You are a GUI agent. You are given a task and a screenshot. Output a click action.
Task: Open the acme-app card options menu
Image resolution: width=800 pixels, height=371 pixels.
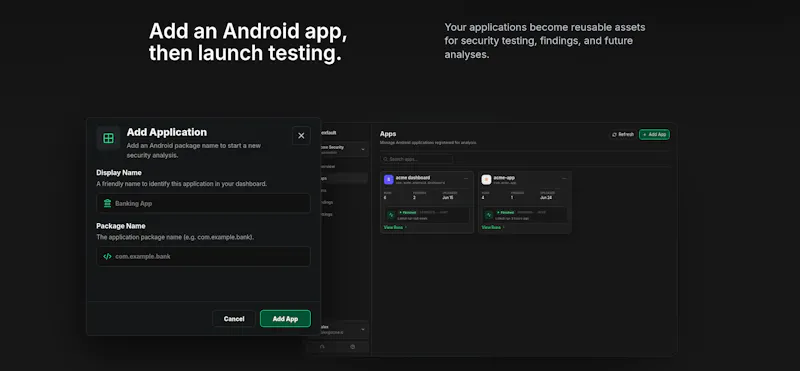(564, 179)
